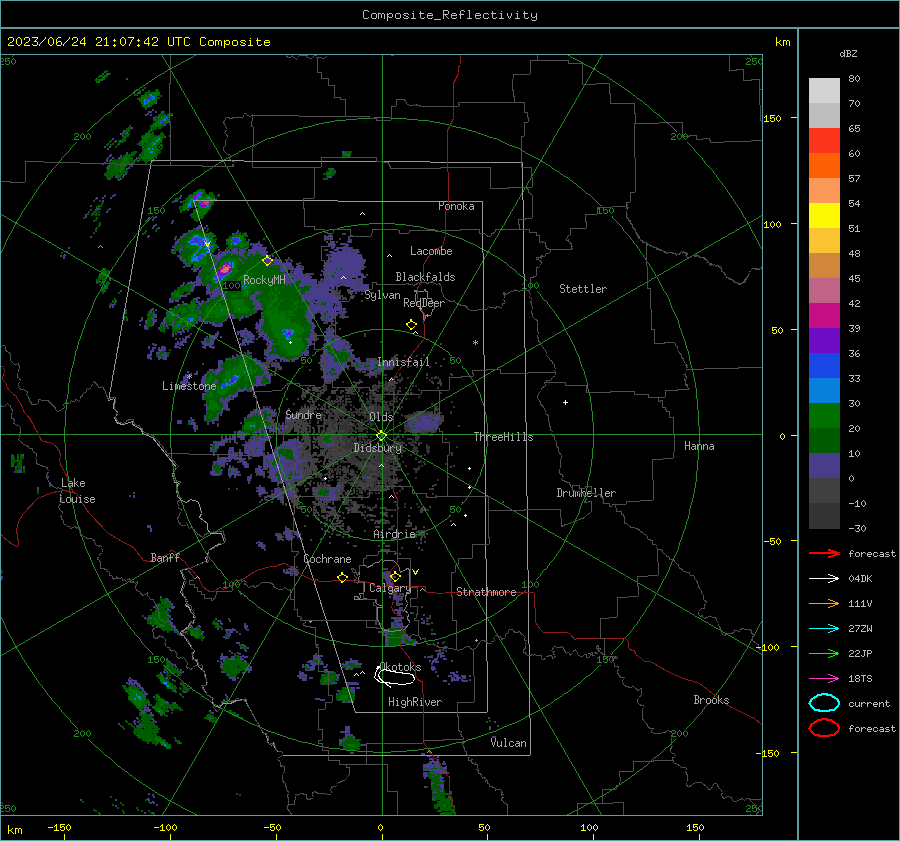900x841 pixels.
Task: Click the Hanna city label
Action: point(699,446)
